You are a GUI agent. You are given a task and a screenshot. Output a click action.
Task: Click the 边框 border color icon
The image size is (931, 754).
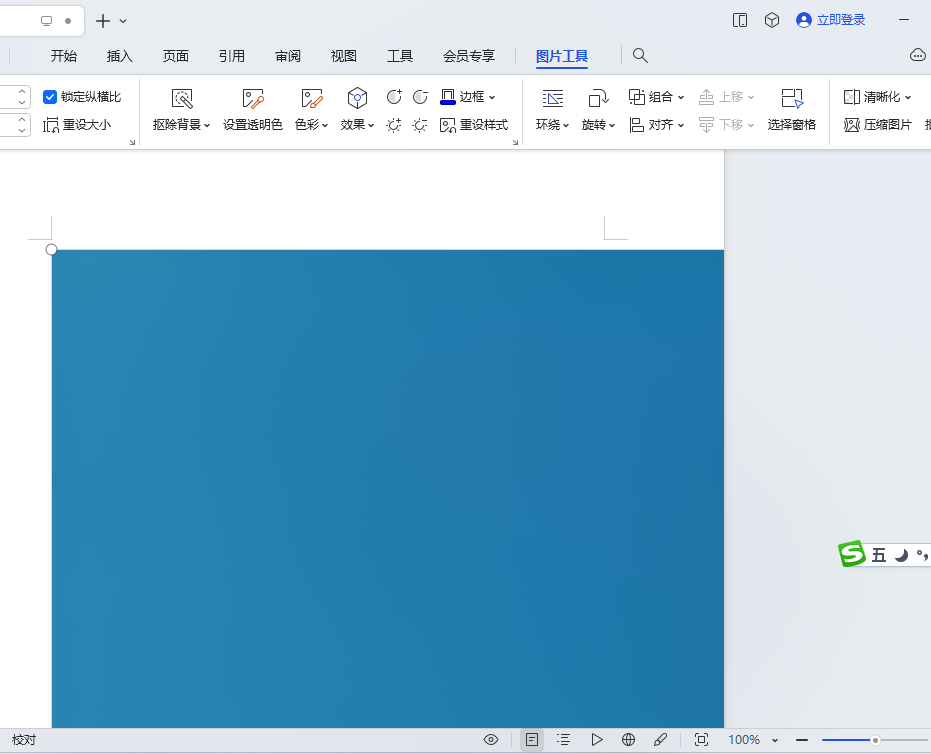(448, 97)
